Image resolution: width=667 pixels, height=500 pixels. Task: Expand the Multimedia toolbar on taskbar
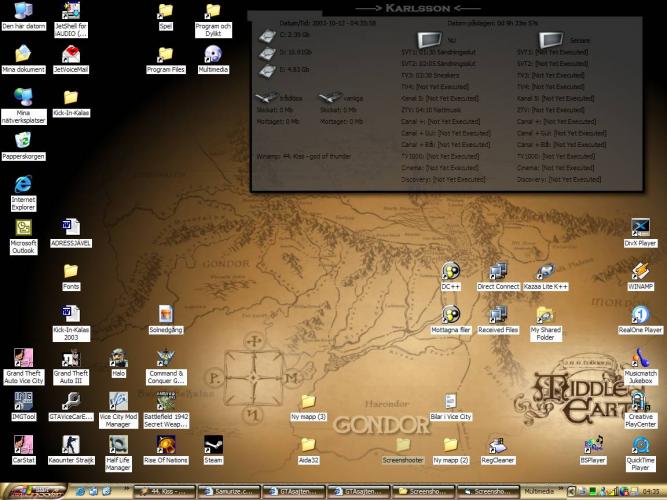pos(558,492)
